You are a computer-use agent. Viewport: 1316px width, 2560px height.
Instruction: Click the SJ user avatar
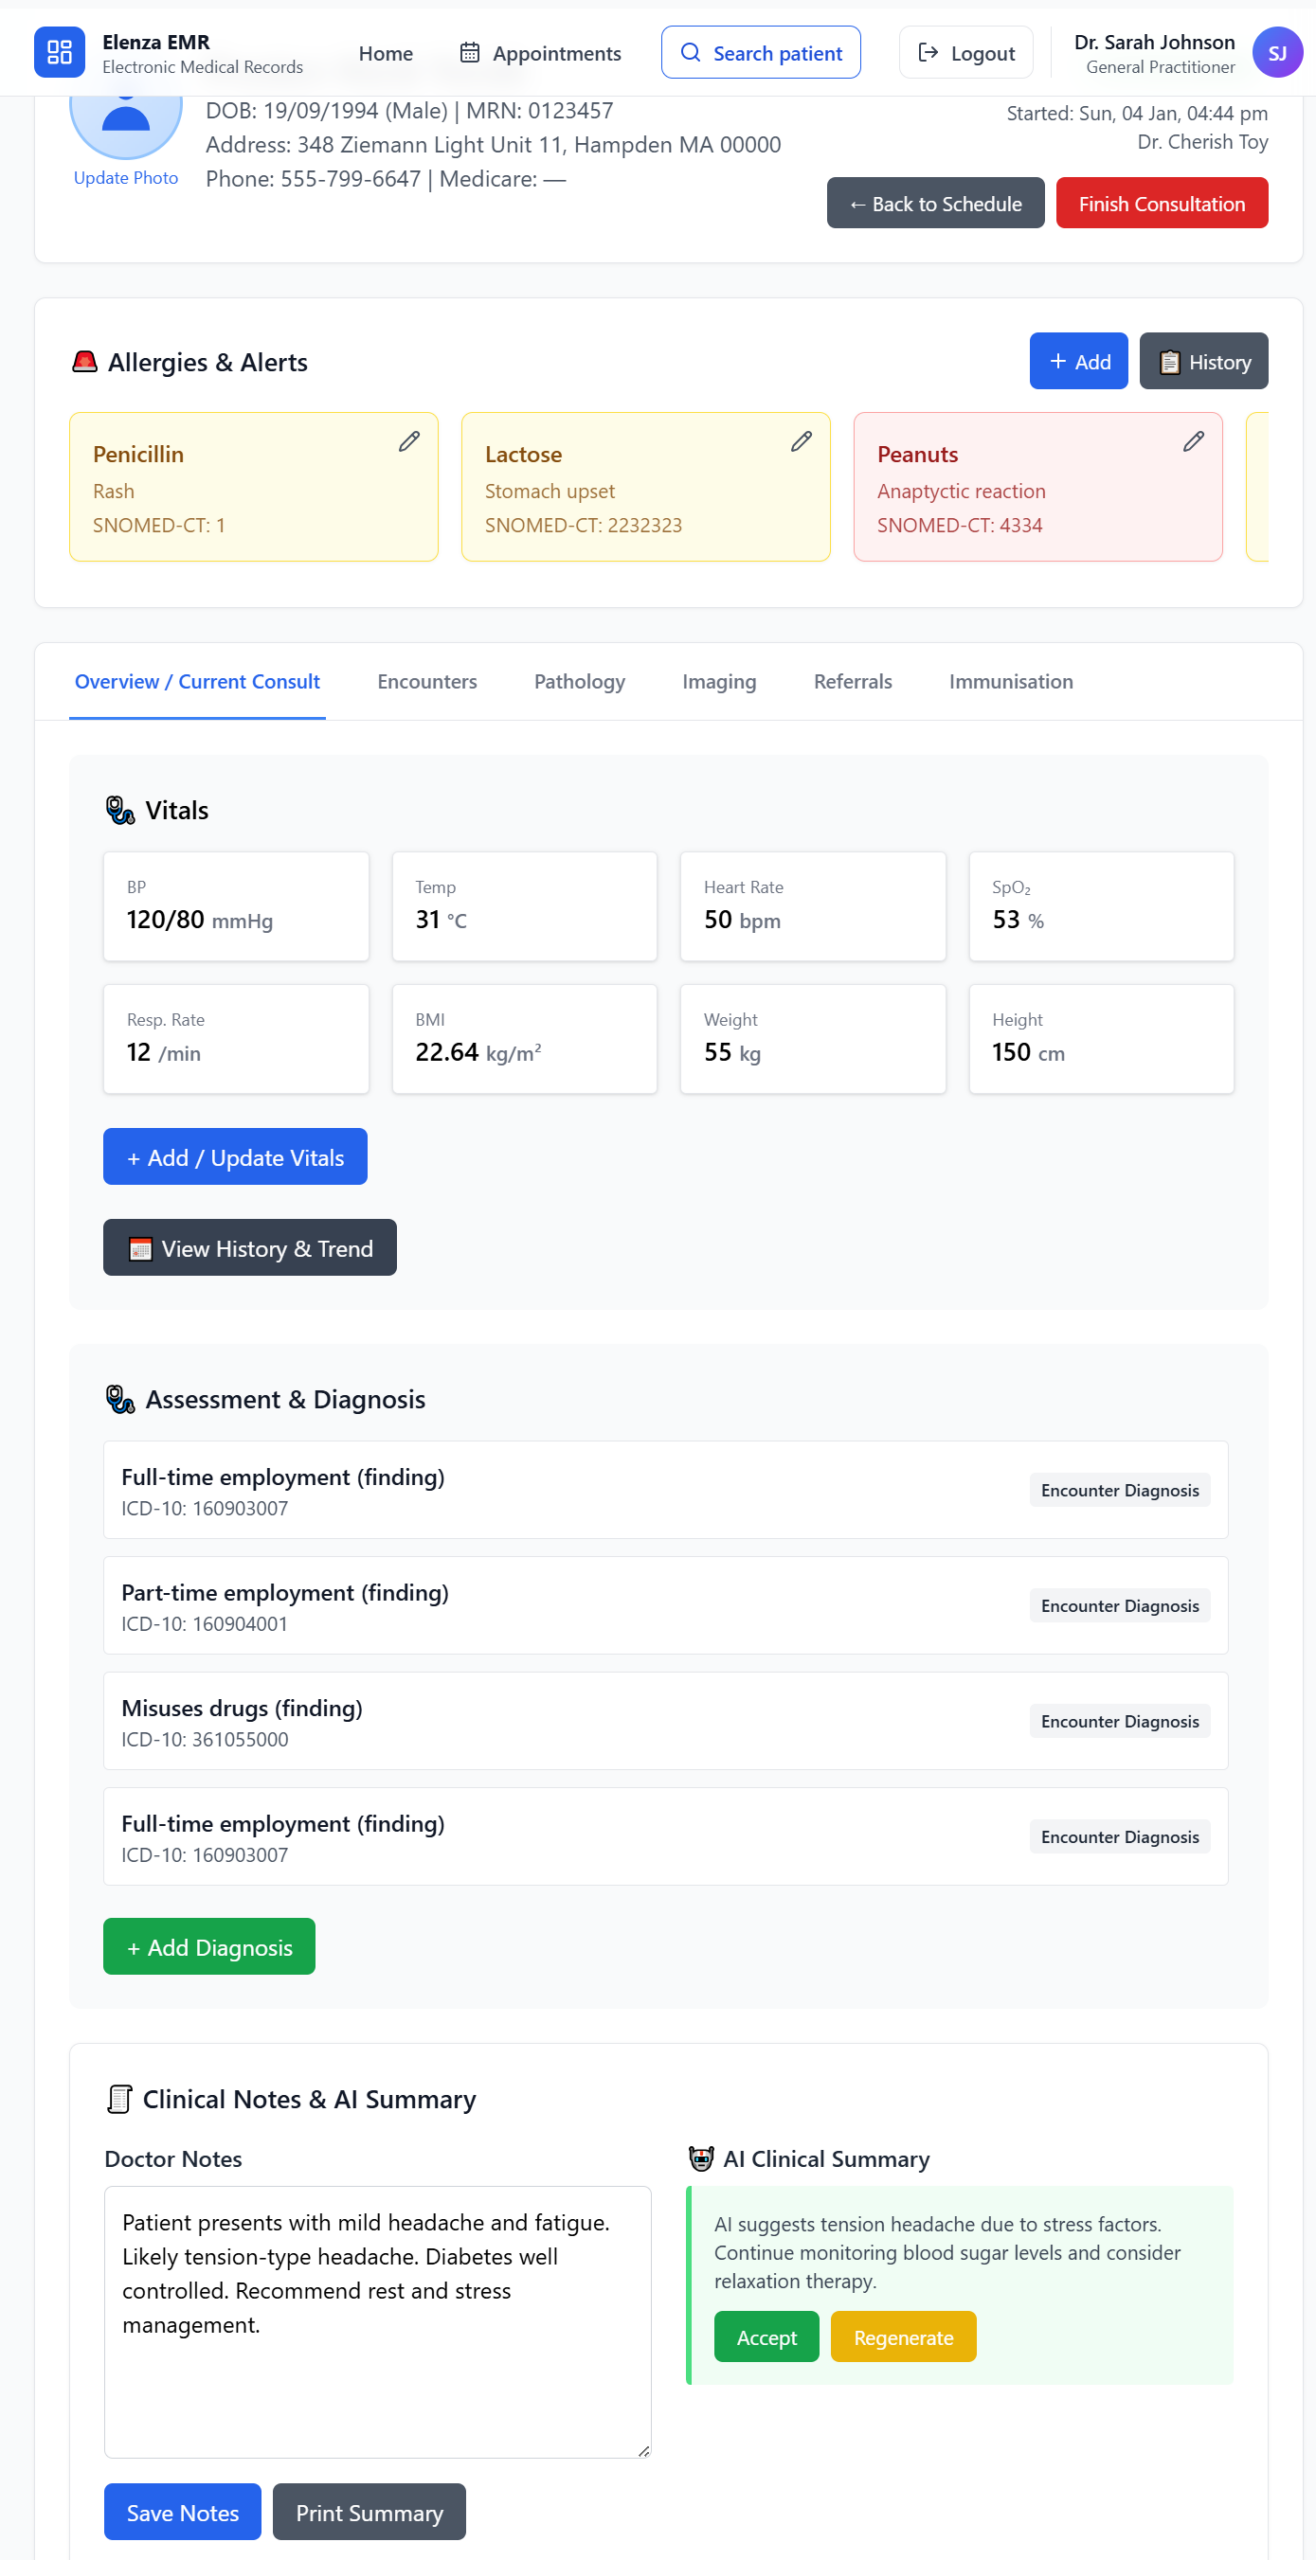(1276, 52)
